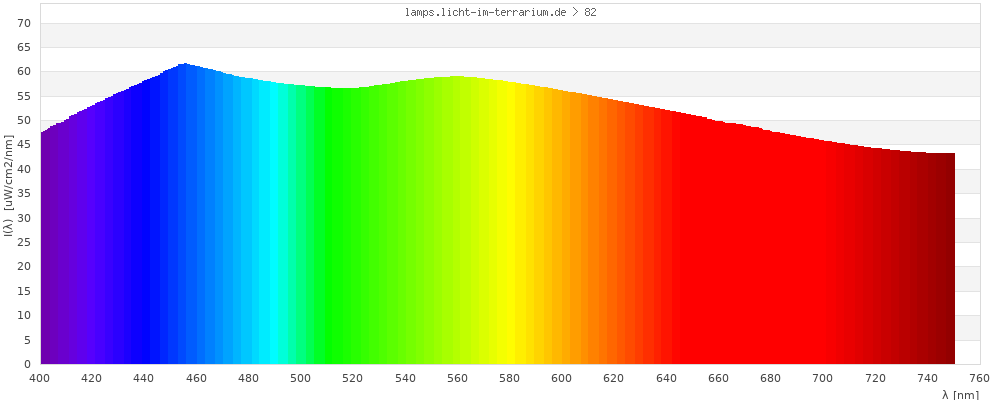The width and height of the screenshot is (1000, 400).
Task: Click the 0 intensity axis tick label
Action: tap(28, 364)
